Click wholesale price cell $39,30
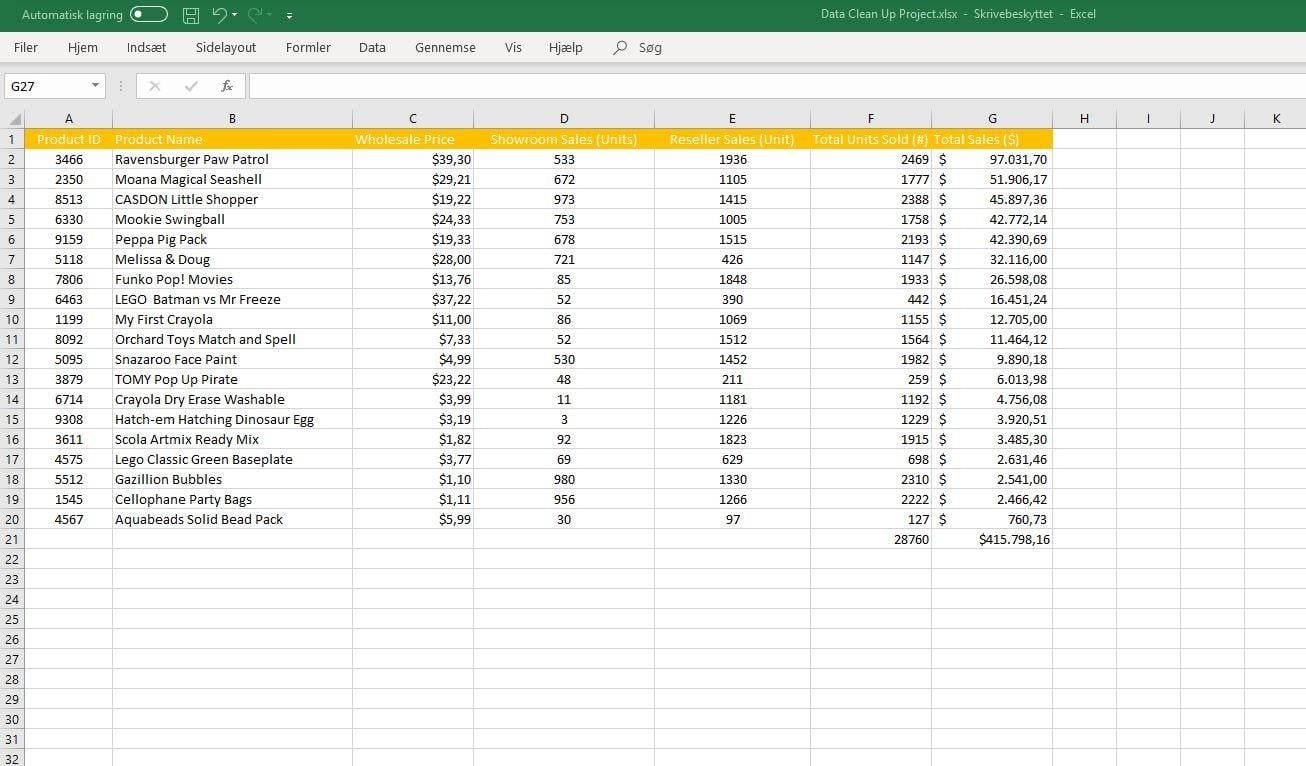The image size is (1306, 766). click(x=413, y=159)
